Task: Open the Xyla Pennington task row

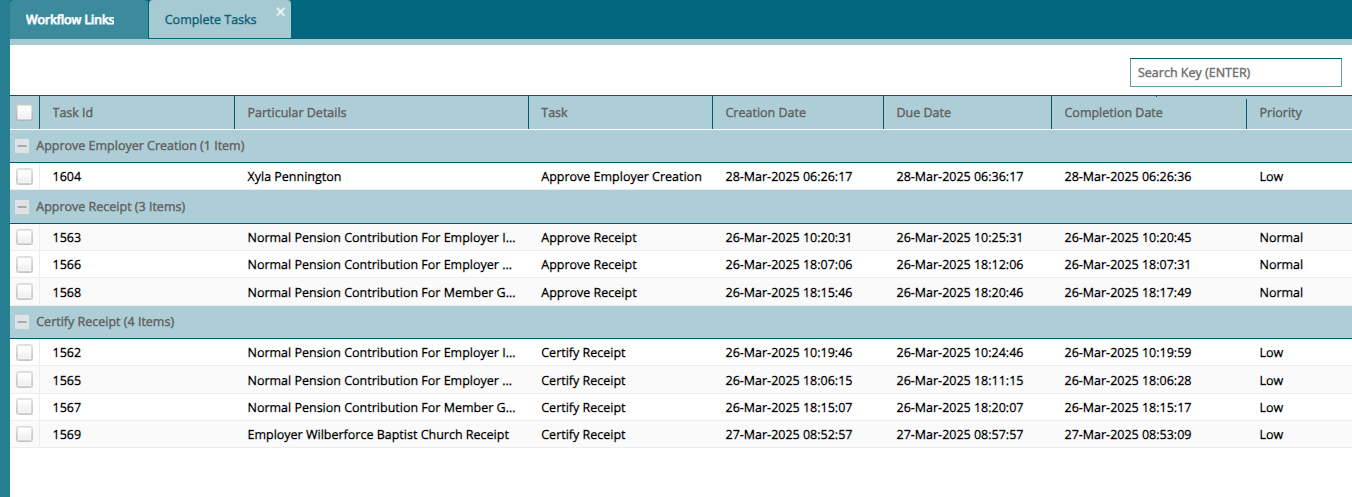Action: coord(294,177)
